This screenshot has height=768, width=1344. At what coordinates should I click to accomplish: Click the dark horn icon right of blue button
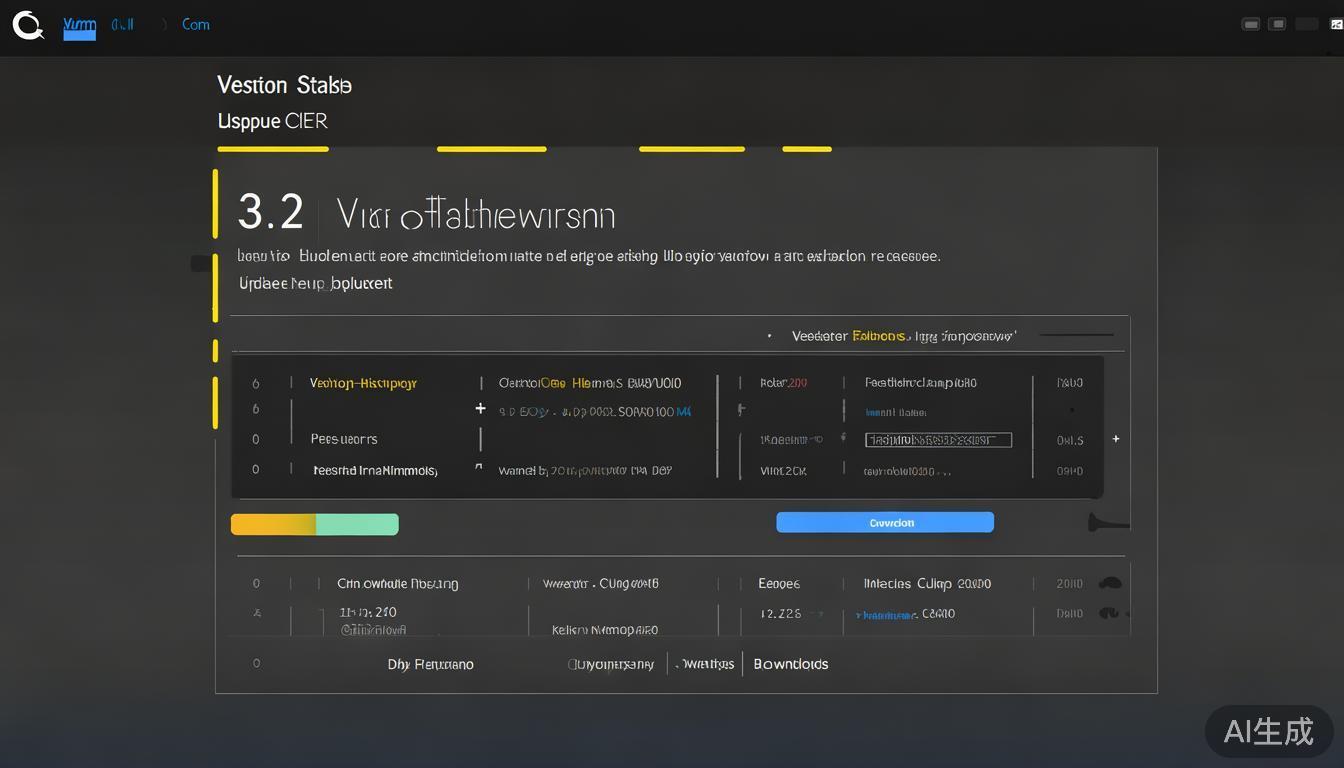click(x=1106, y=522)
